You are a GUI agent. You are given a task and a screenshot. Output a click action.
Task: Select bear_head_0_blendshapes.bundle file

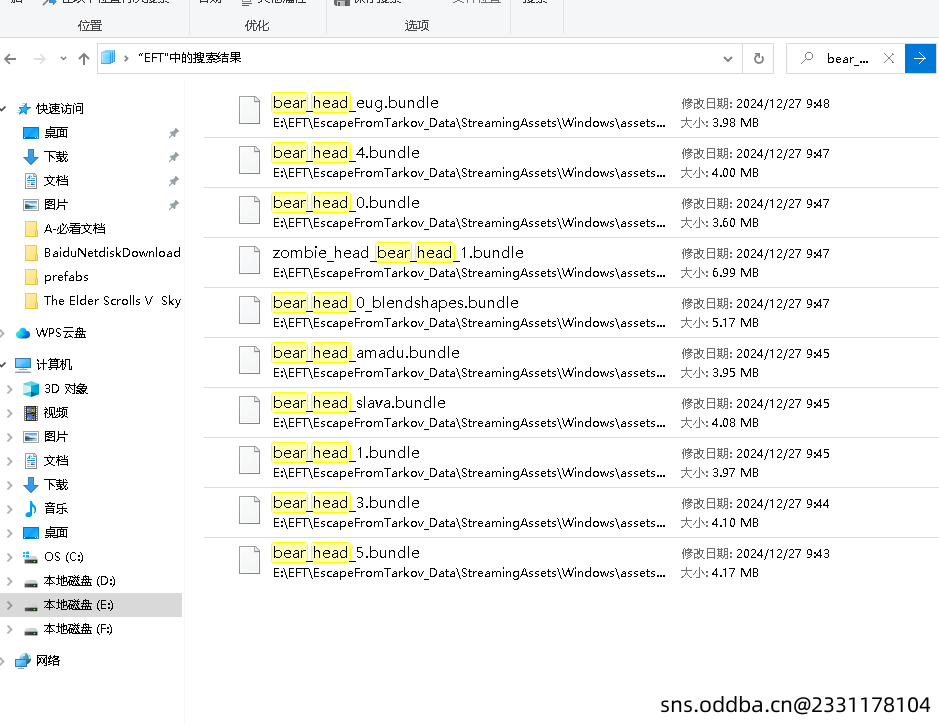395,303
